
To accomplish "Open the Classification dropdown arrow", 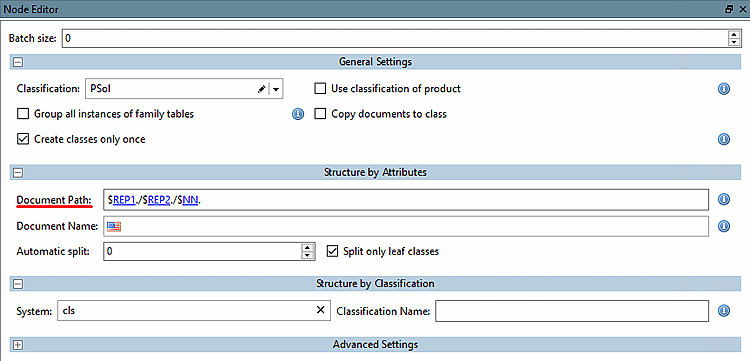I will pos(276,89).
